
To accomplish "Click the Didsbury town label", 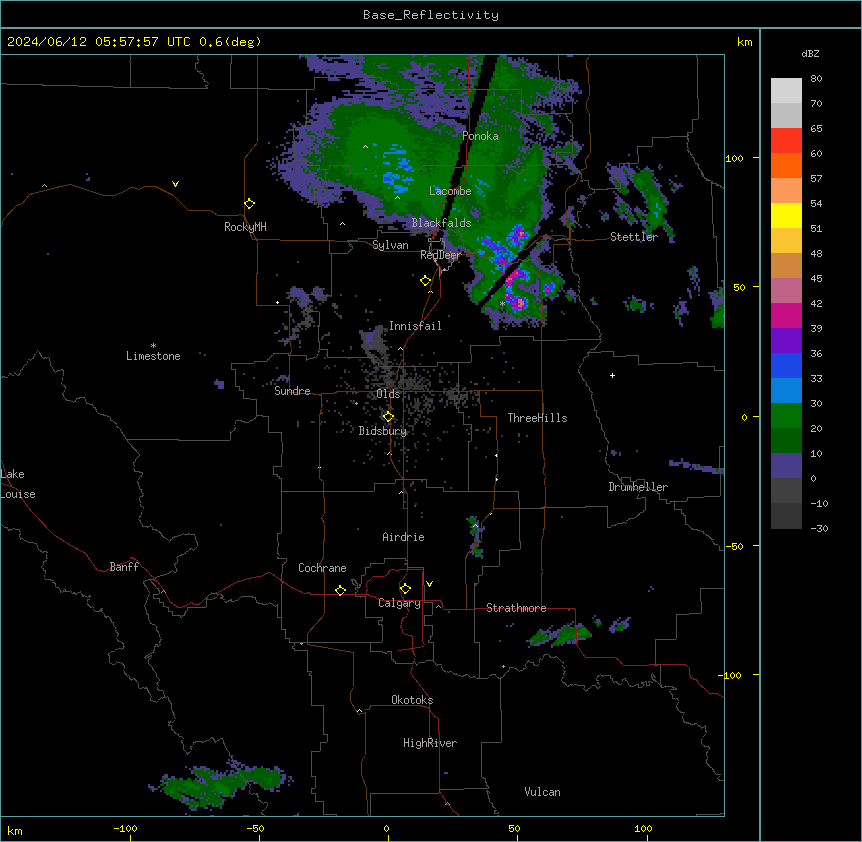I will [x=383, y=431].
